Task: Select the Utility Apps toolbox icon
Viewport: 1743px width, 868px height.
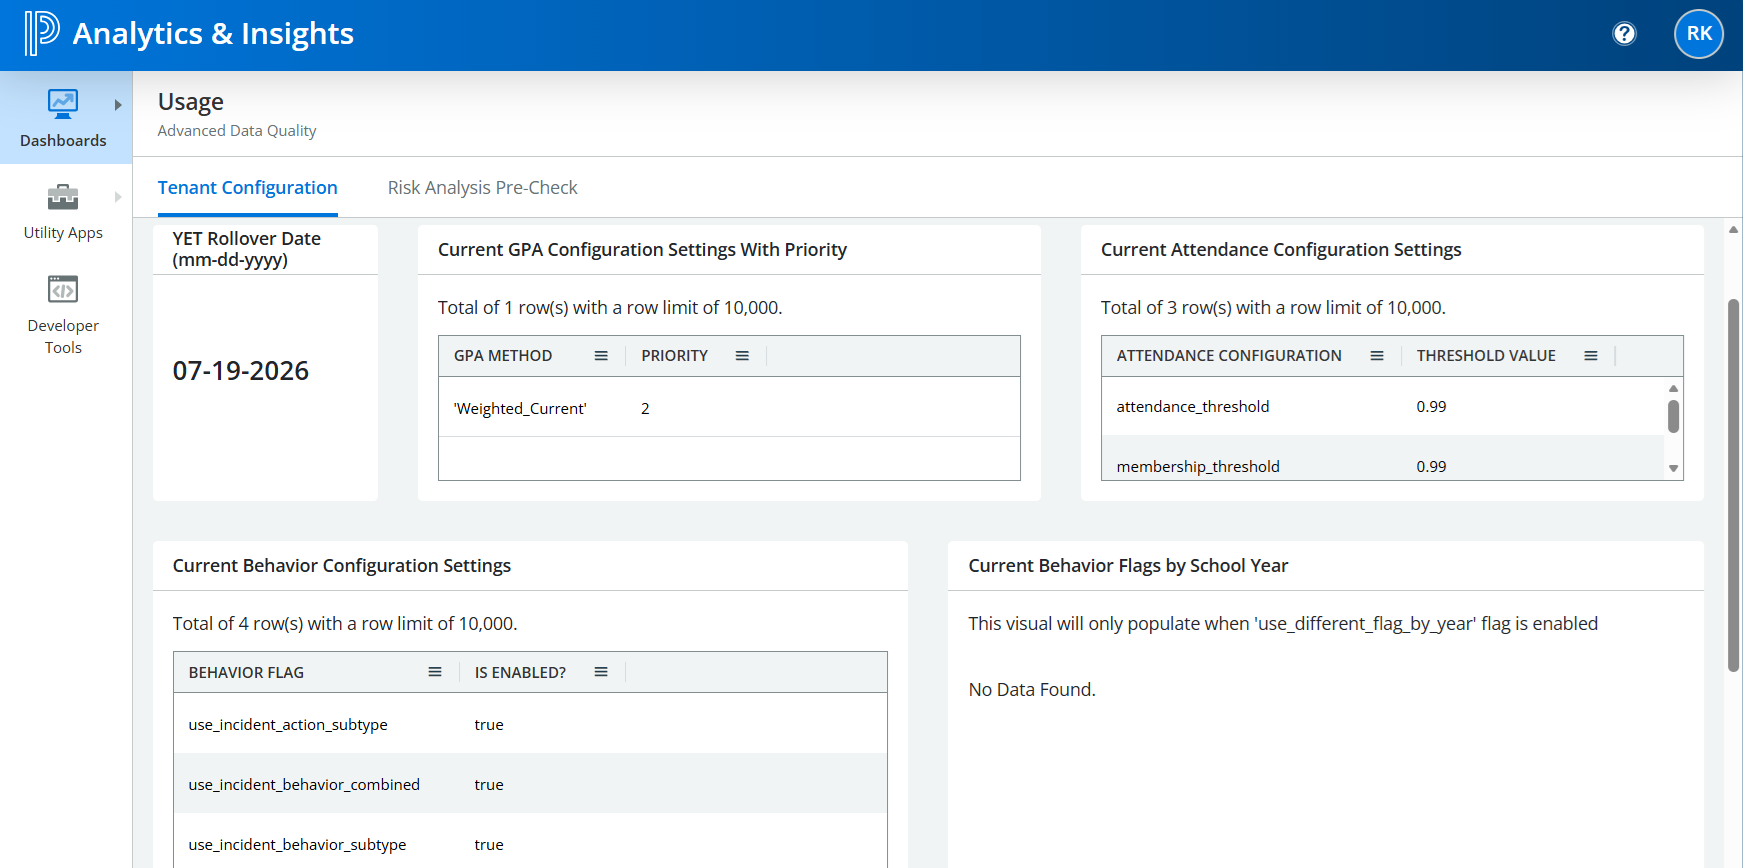Action: click(x=63, y=197)
